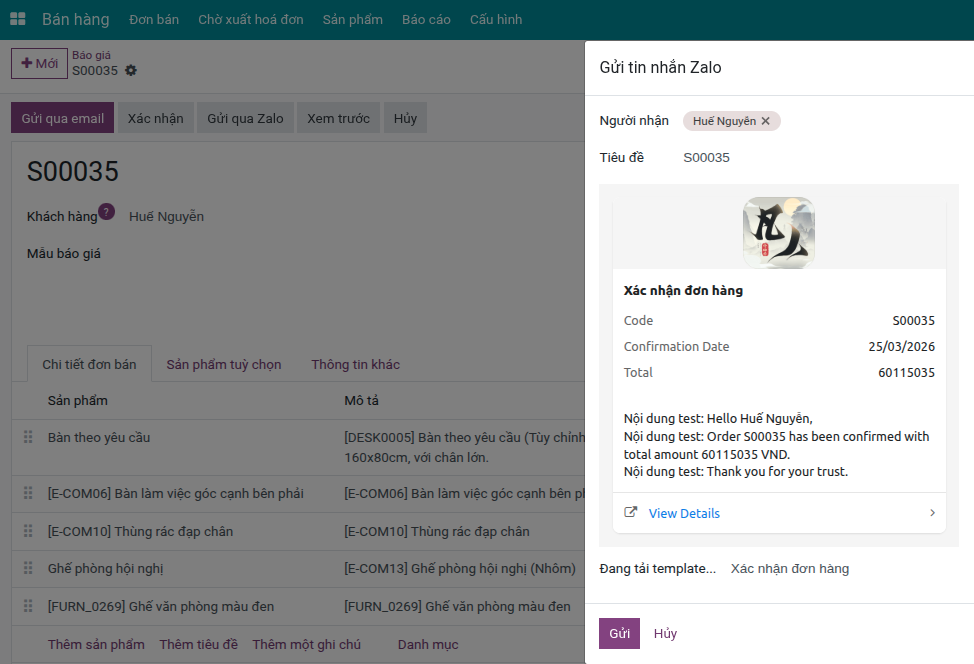Click the Hủy button in quotation toolbar

(x=405, y=118)
